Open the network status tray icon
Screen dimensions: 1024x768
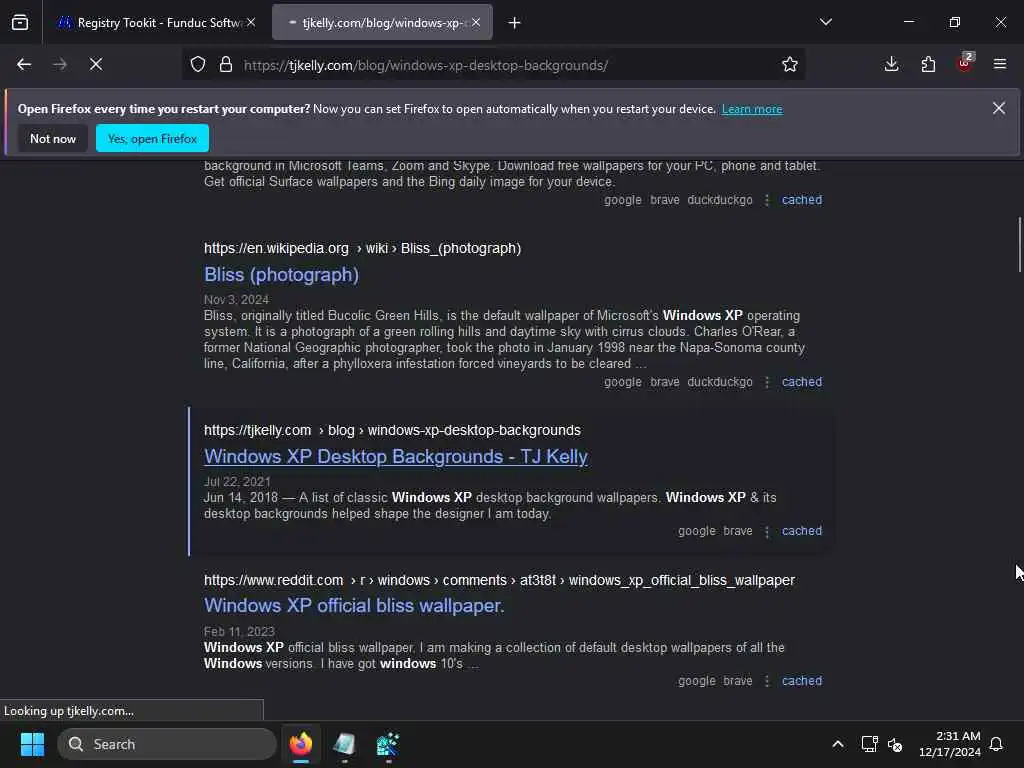click(x=869, y=744)
